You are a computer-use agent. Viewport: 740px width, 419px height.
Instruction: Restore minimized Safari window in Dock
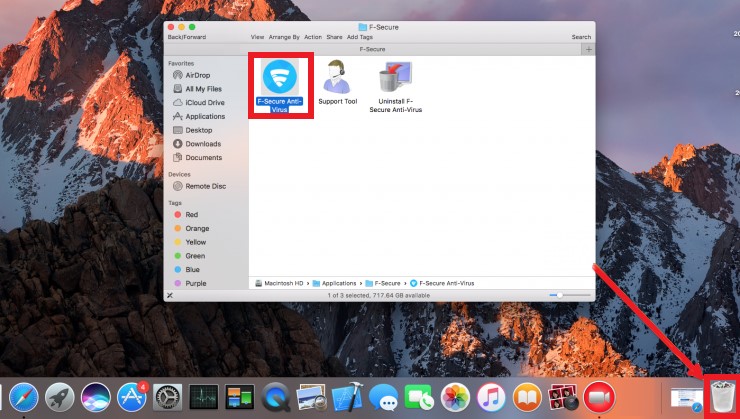(687, 399)
